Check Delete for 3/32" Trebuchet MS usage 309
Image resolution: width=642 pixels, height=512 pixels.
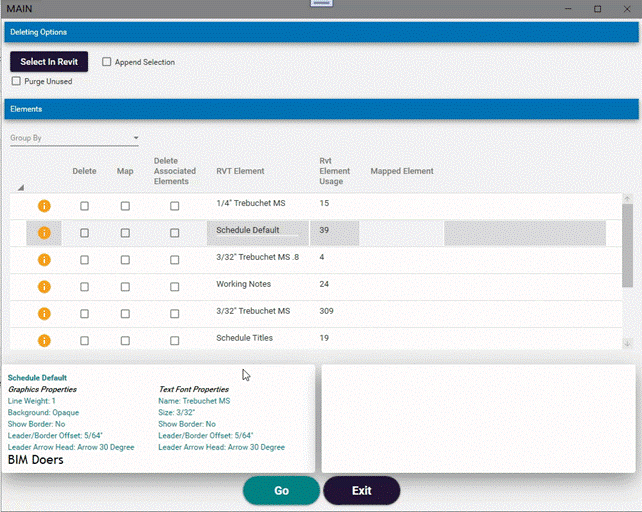(84, 314)
